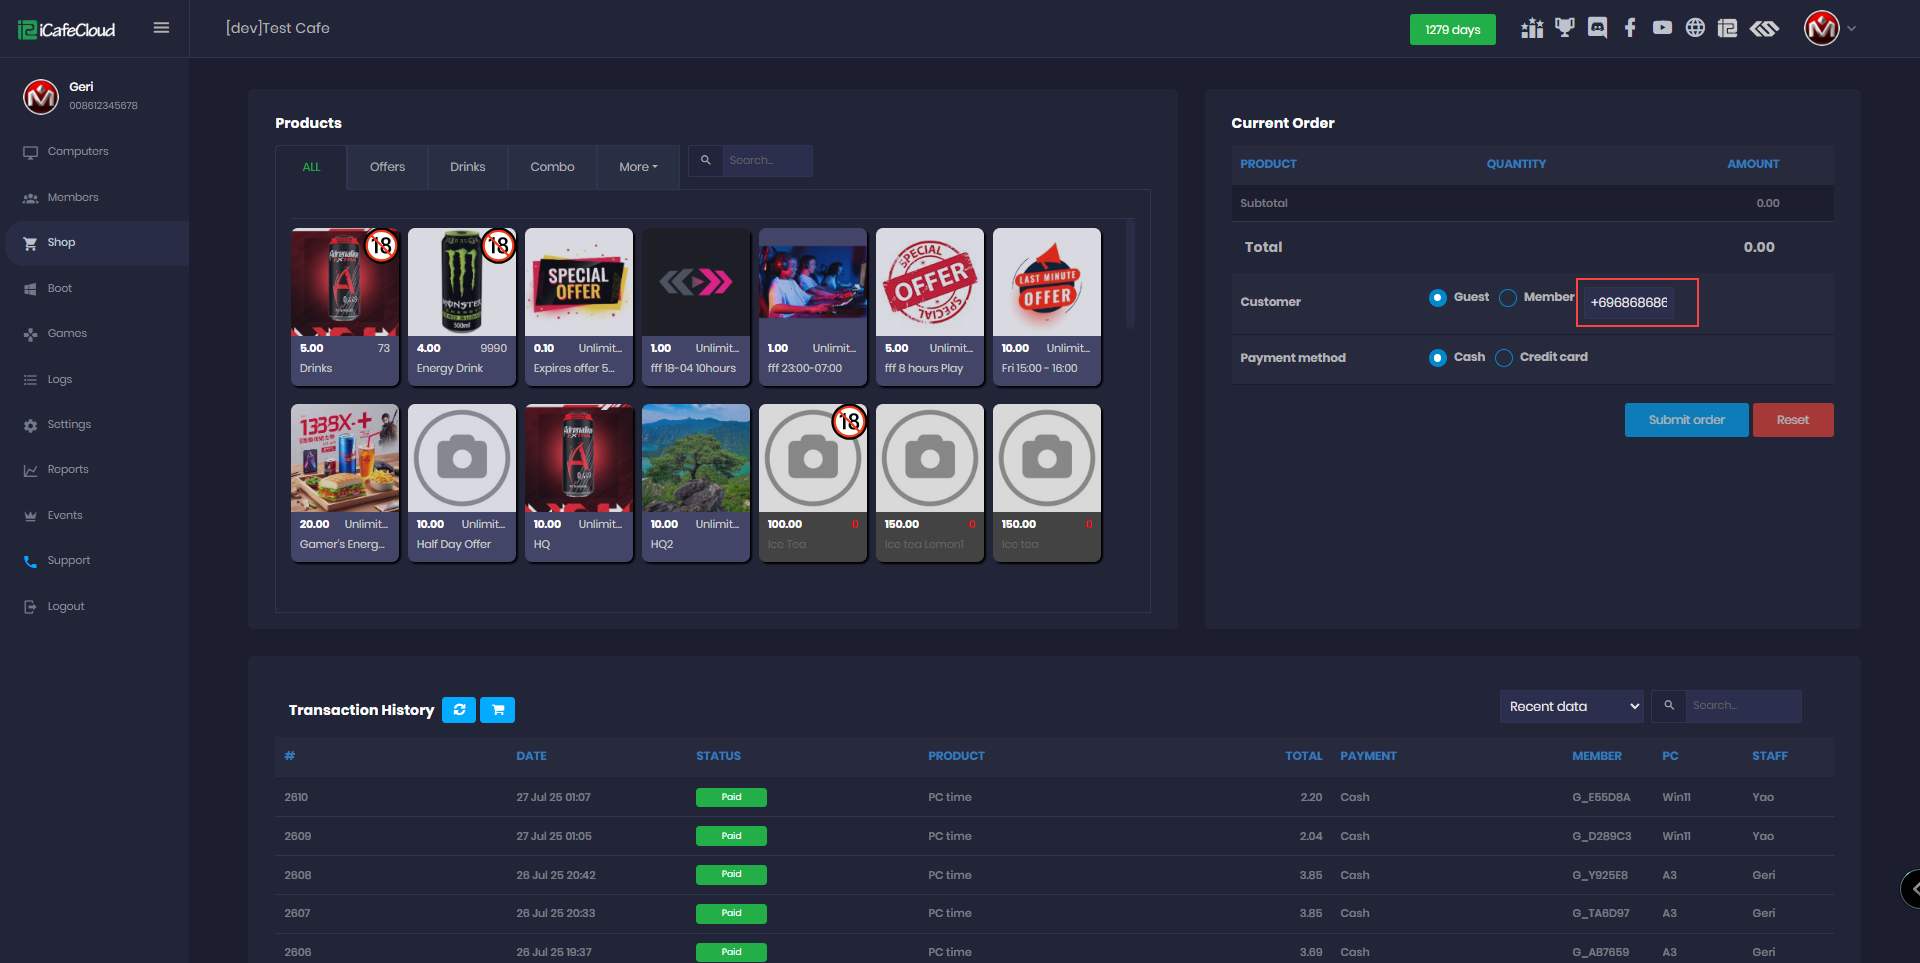1920x963 pixels.
Task: Click the hamburger menu icon
Action: tap(161, 28)
